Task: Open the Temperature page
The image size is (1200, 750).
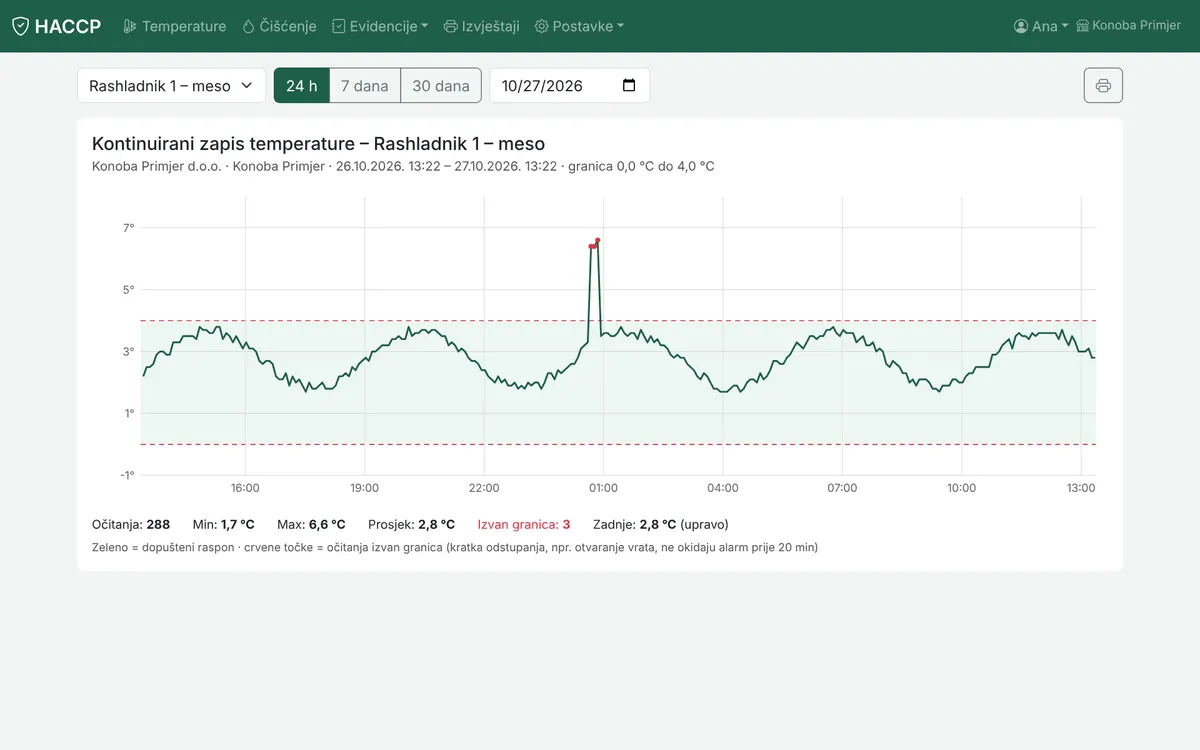Action: [175, 26]
